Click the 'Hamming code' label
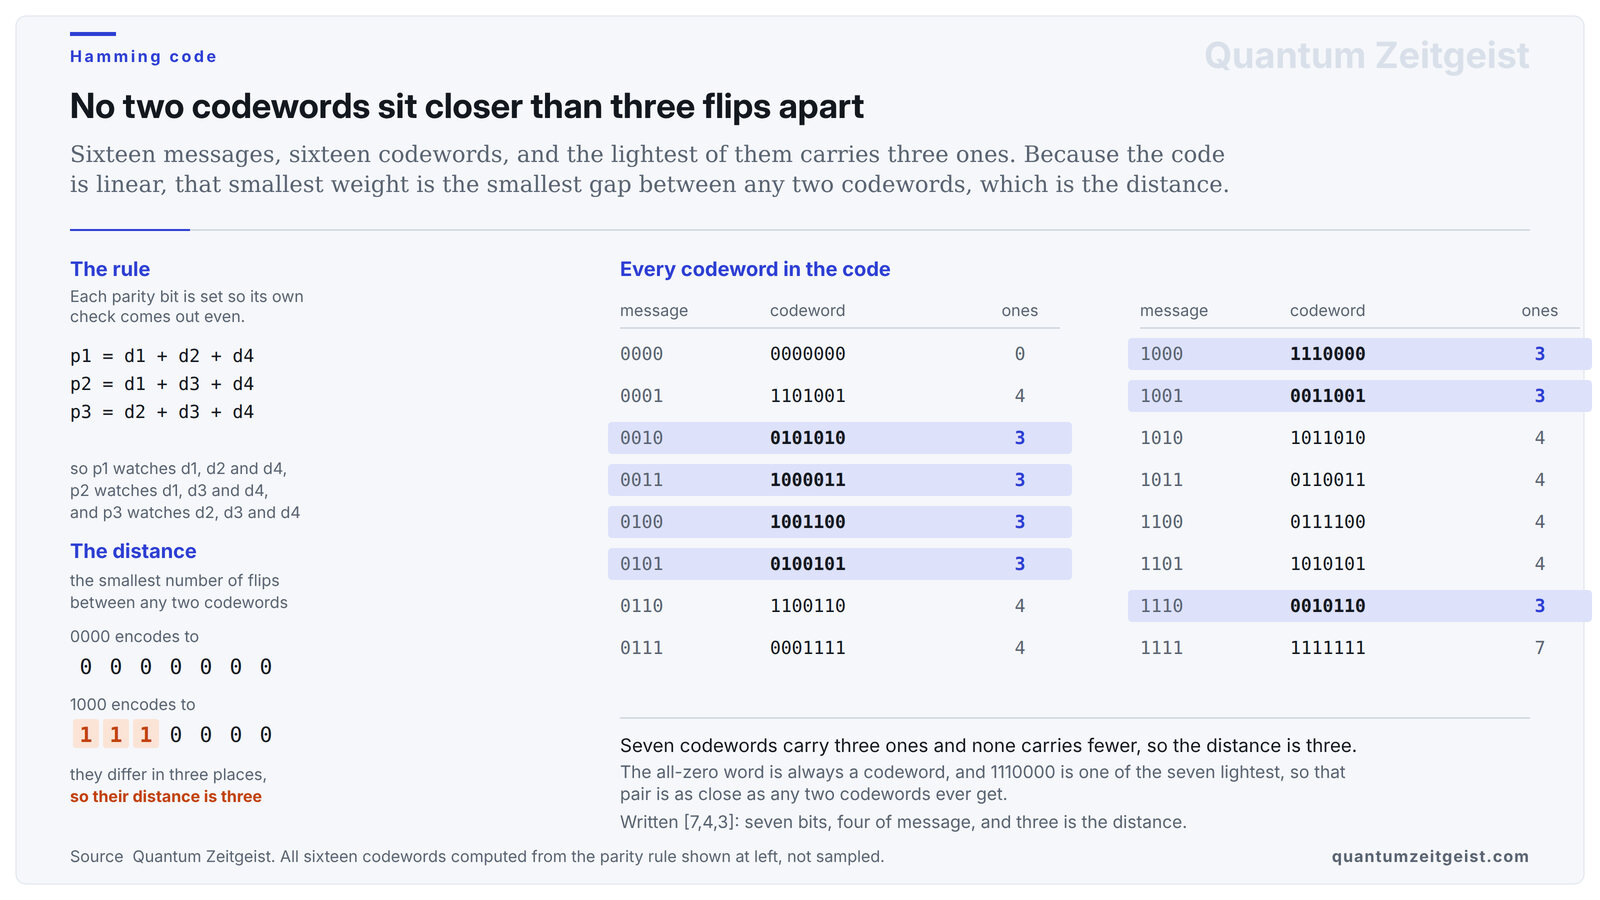Screen dimensions: 1600x900 coord(143,57)
